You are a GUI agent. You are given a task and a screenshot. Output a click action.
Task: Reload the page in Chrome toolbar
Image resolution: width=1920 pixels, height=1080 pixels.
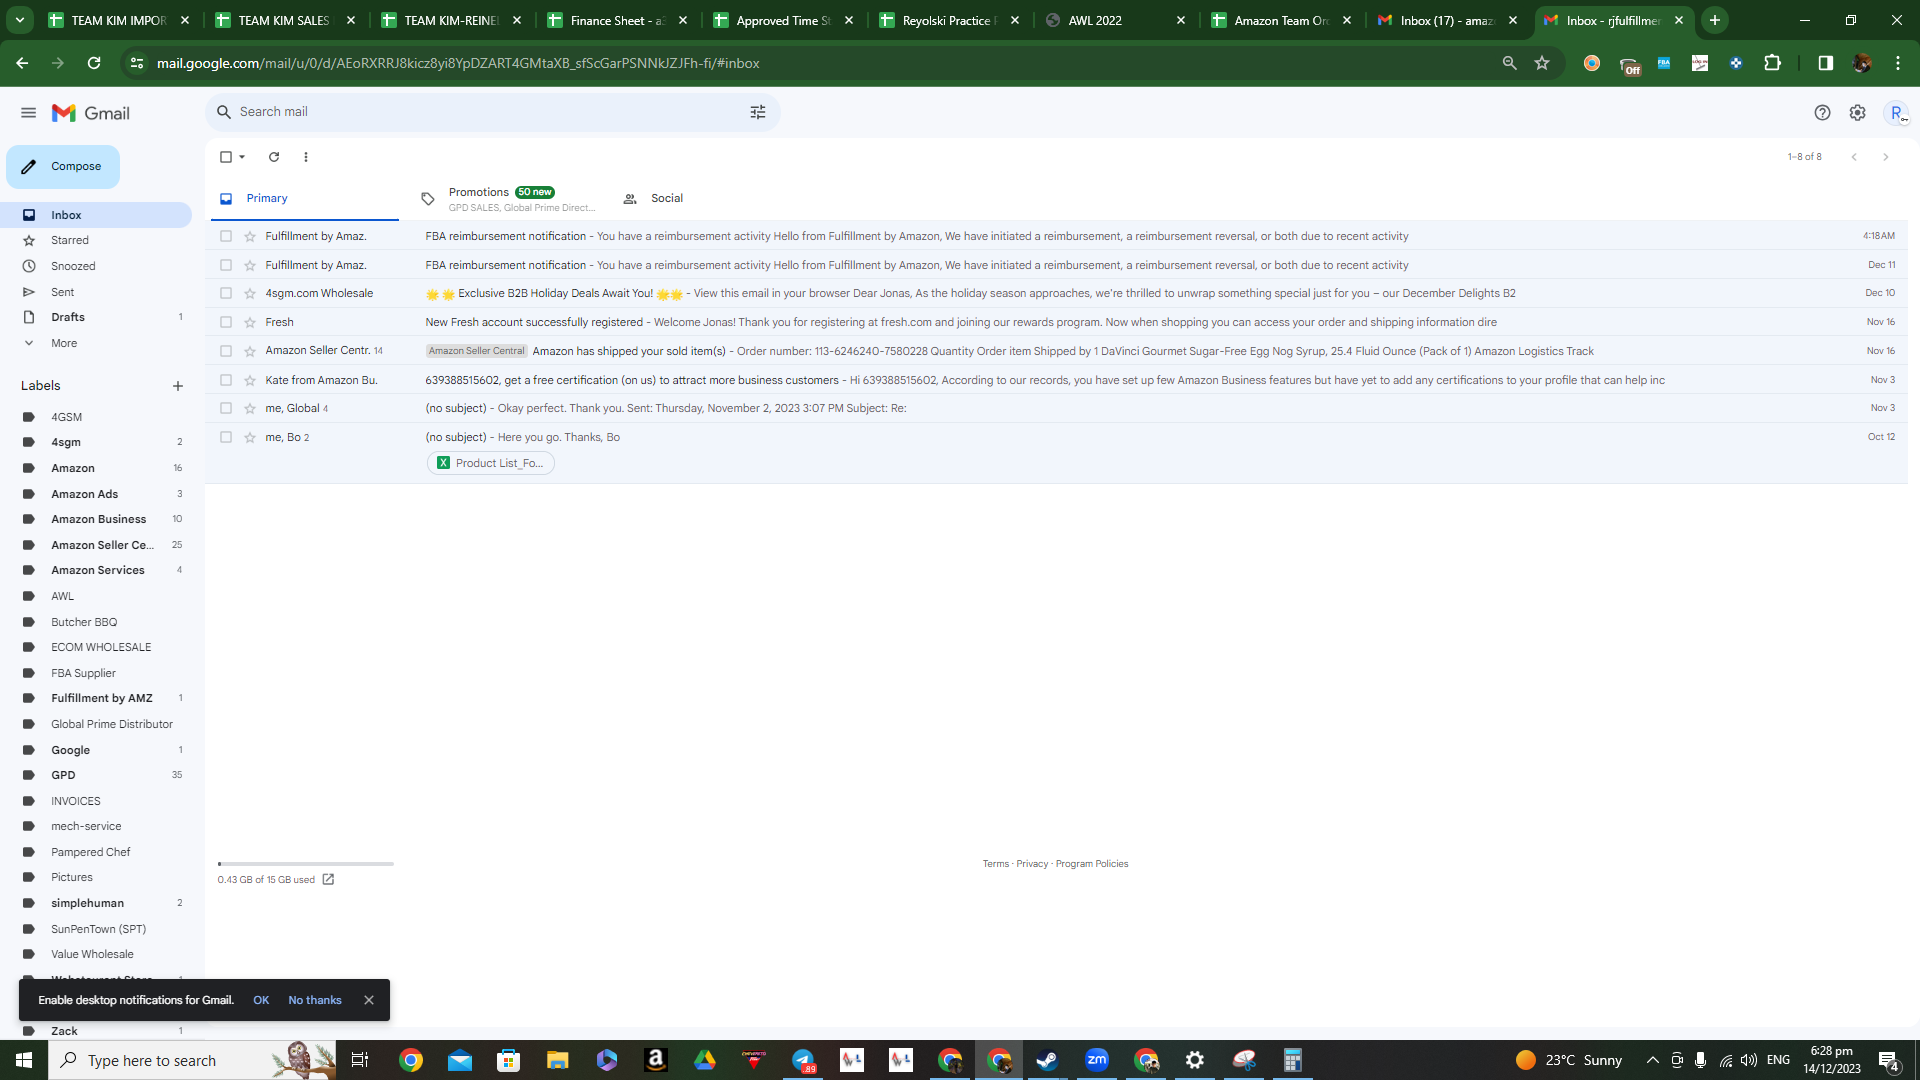(94, 63)
